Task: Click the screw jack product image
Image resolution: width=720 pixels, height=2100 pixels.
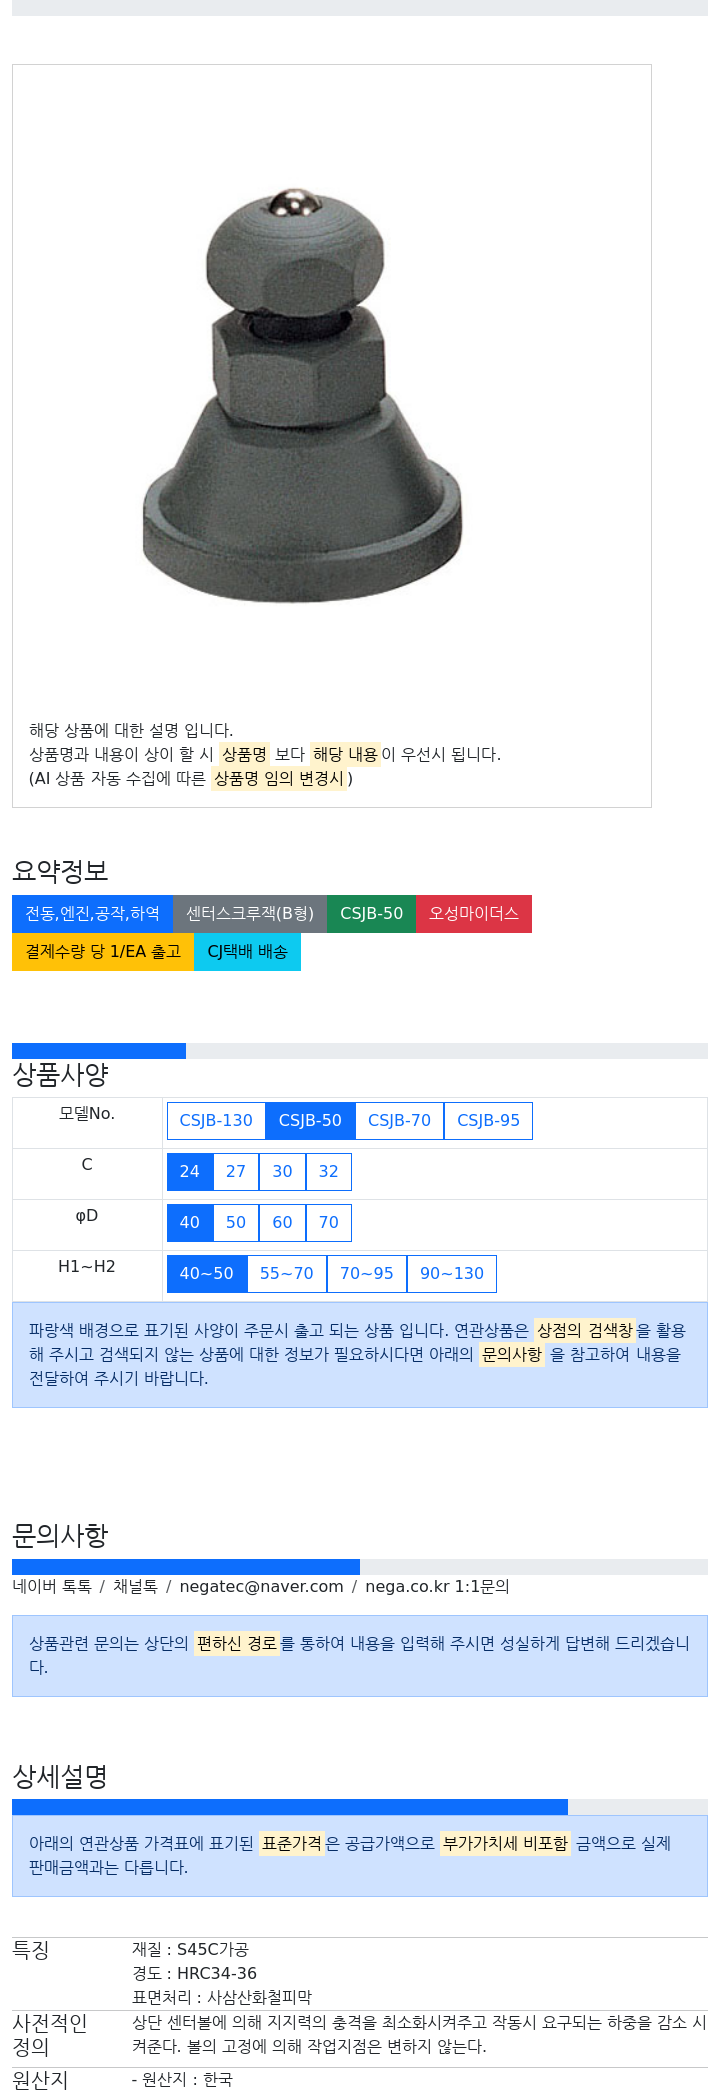Action: (x=302, y=395)
